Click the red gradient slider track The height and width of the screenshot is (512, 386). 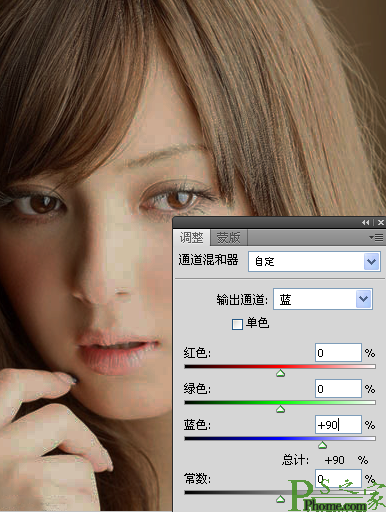tap(280, 366)
